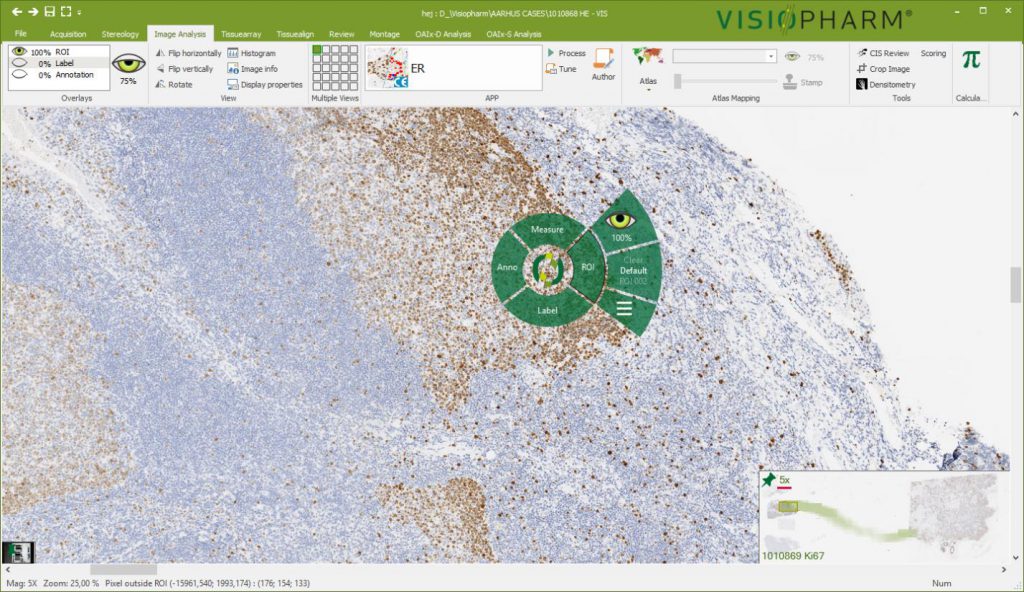
Task: Open the Stereology ribbon tab
Action: (120, 32)
